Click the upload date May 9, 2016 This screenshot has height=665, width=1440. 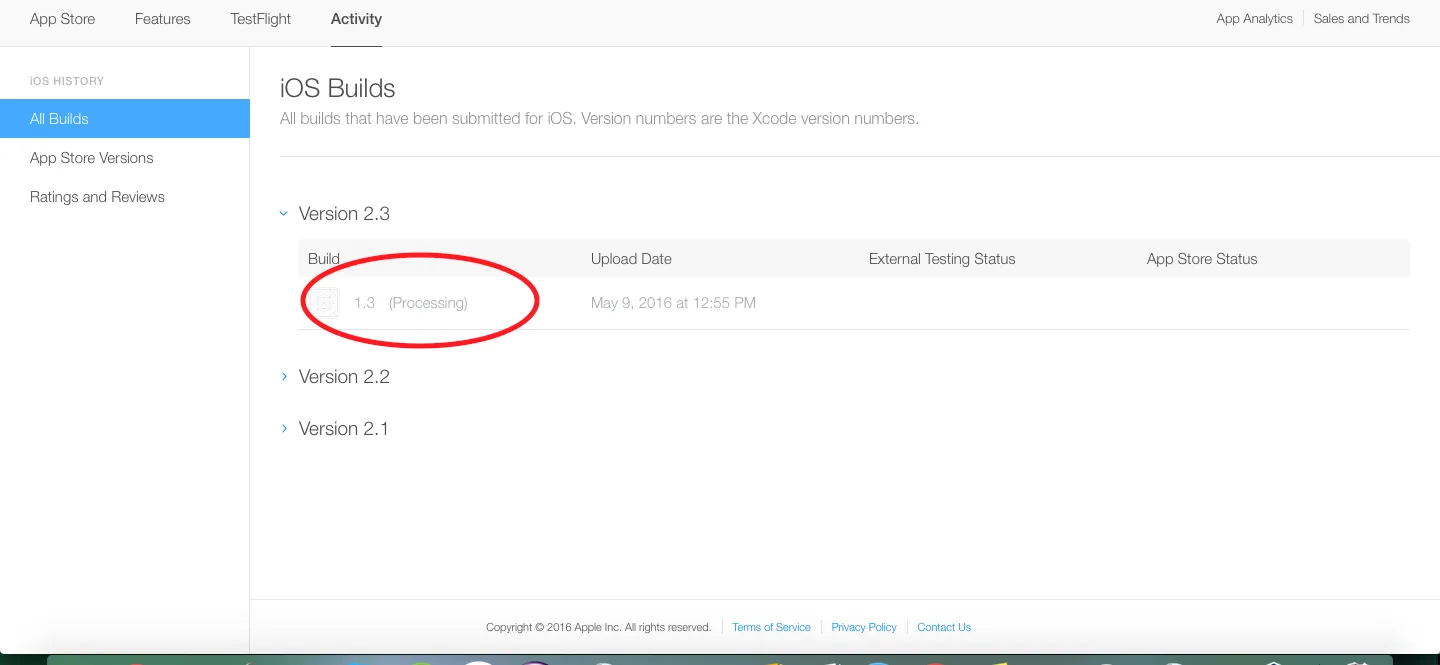point(673,303)
